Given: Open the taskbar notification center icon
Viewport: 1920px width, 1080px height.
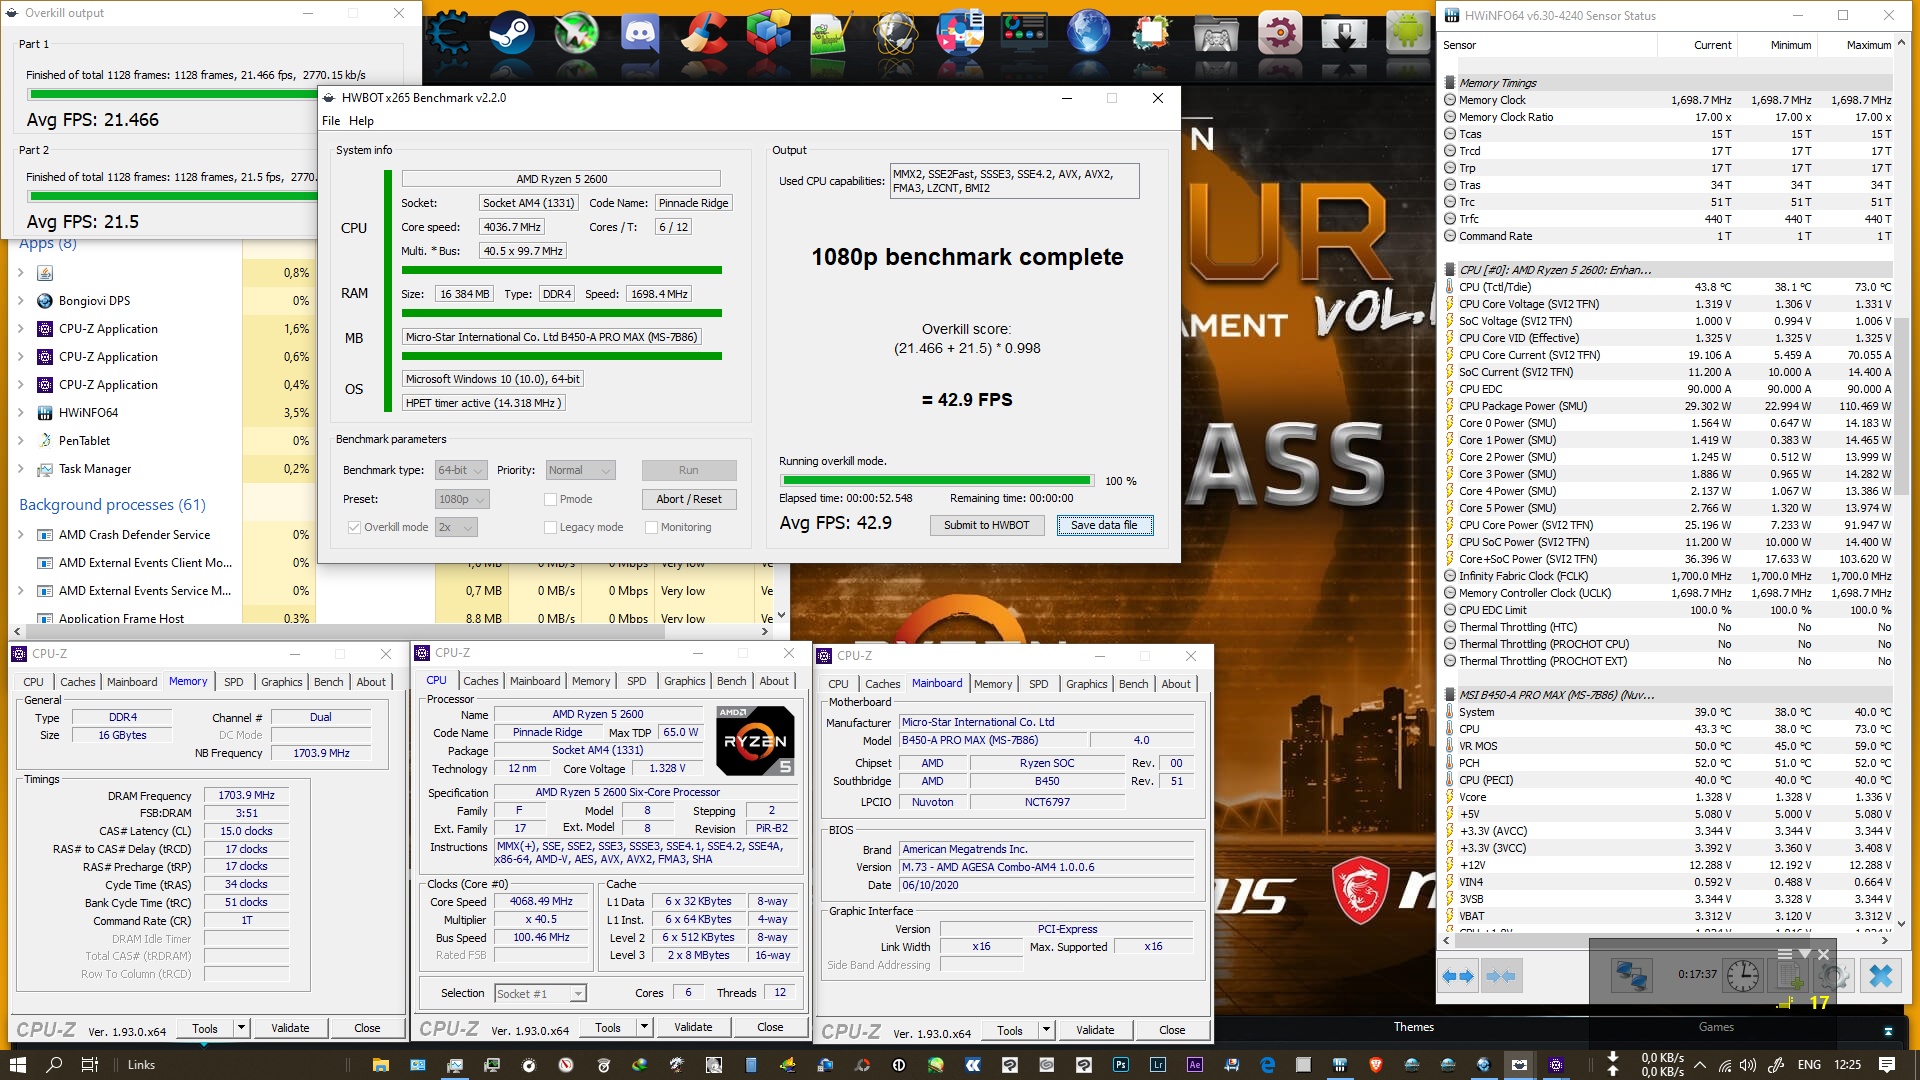Looking at the screenshot, I should pos(1887,1065).
